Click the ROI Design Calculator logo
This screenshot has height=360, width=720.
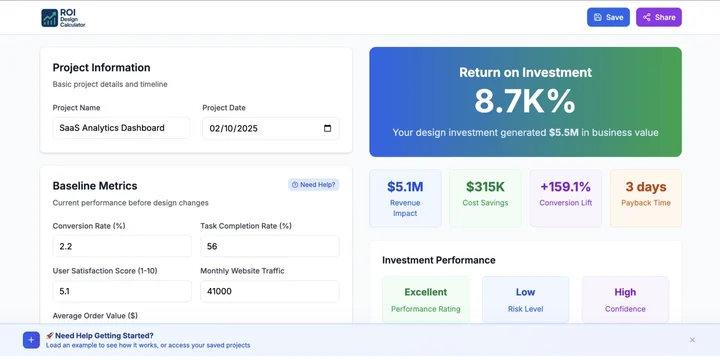63,18
